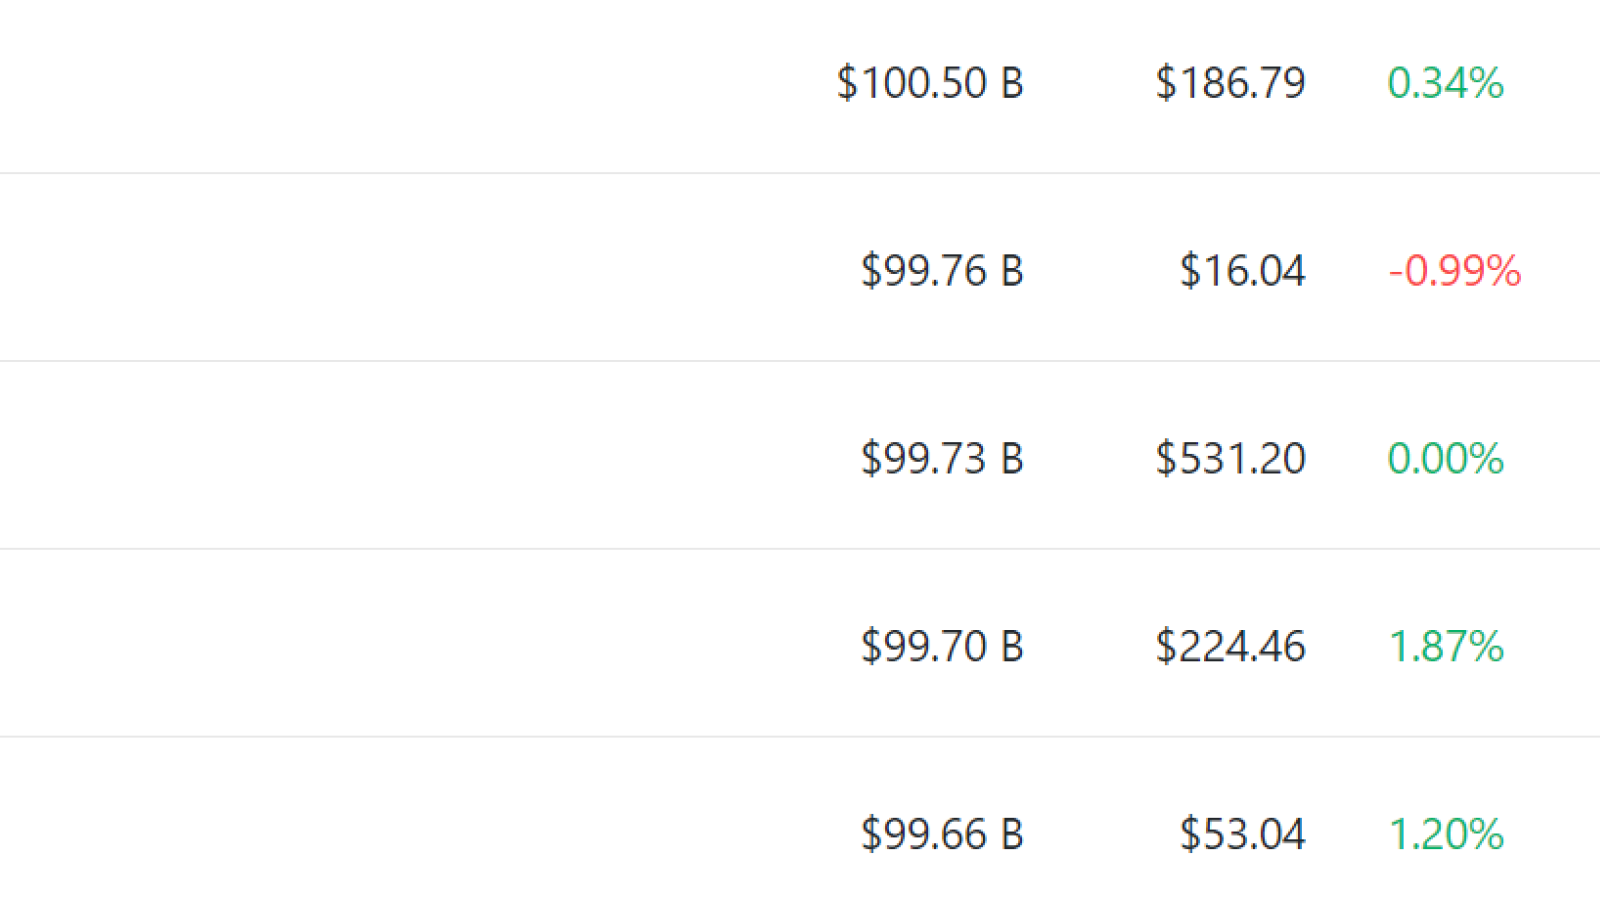1600x900 pixels.
Task: Open the row priced at $16.04
Action: (x=800, y=268)
